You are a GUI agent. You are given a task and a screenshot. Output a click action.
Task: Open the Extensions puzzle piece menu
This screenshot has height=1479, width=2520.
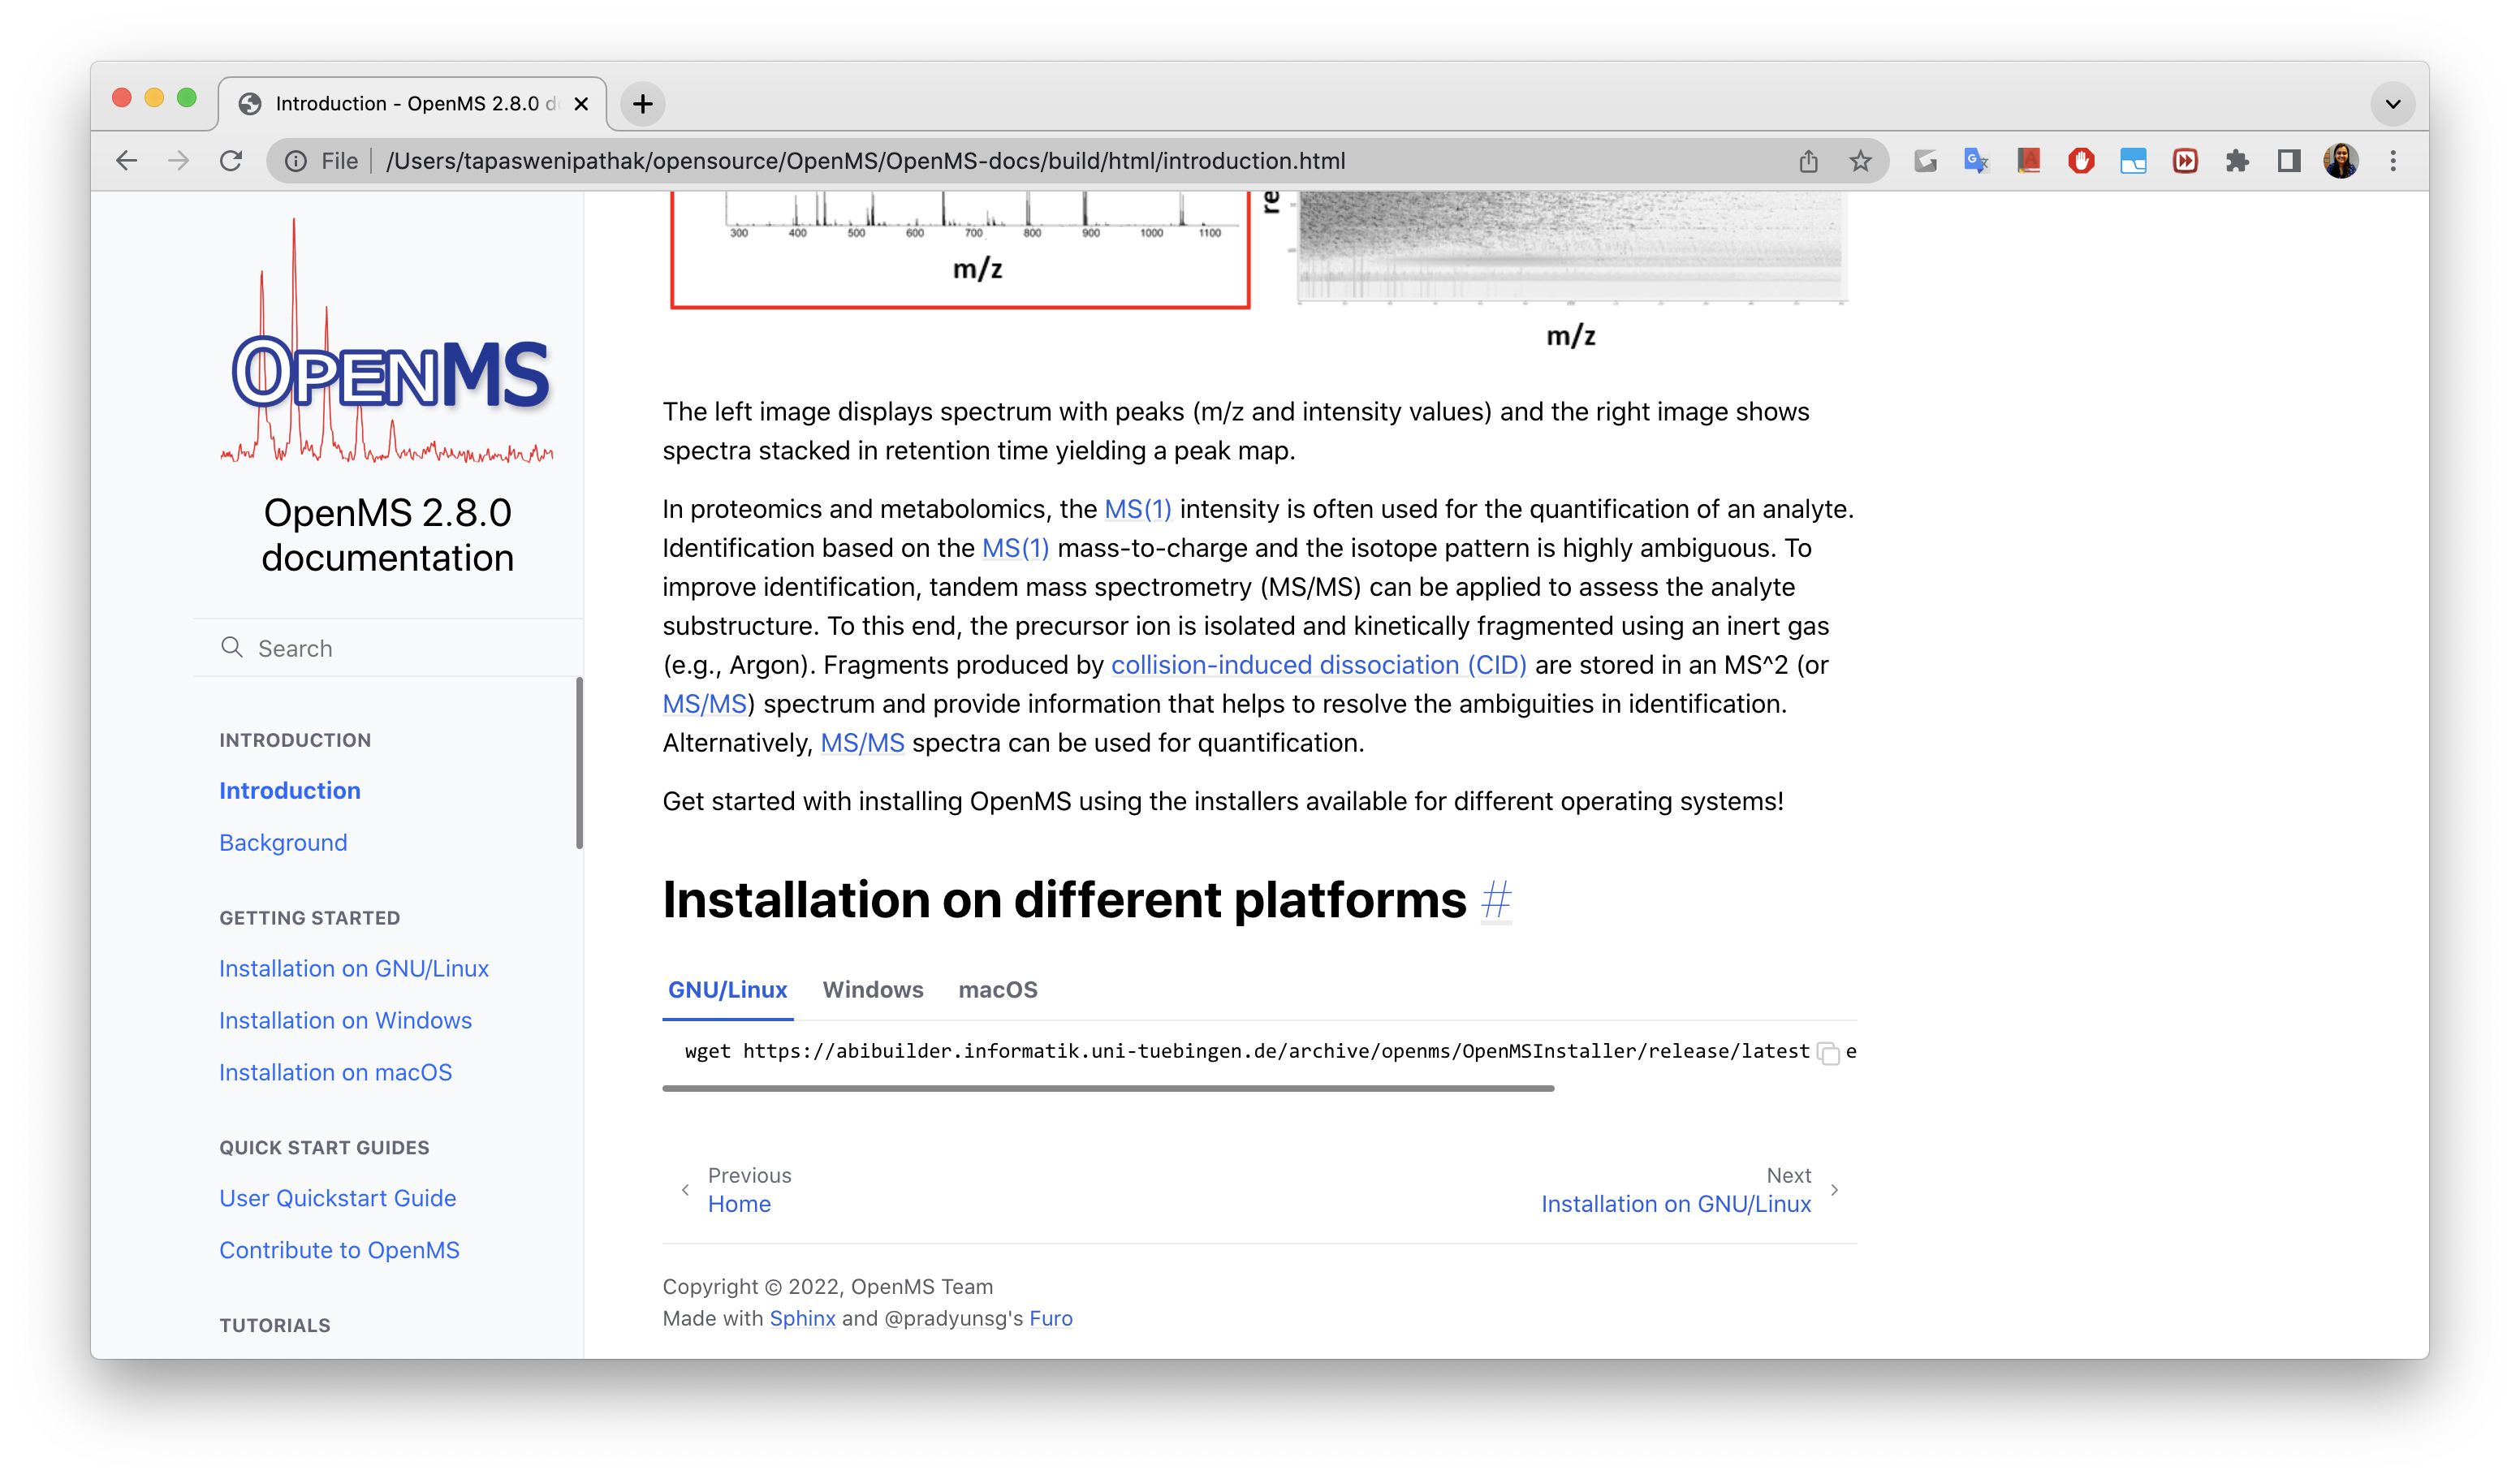2237,161
